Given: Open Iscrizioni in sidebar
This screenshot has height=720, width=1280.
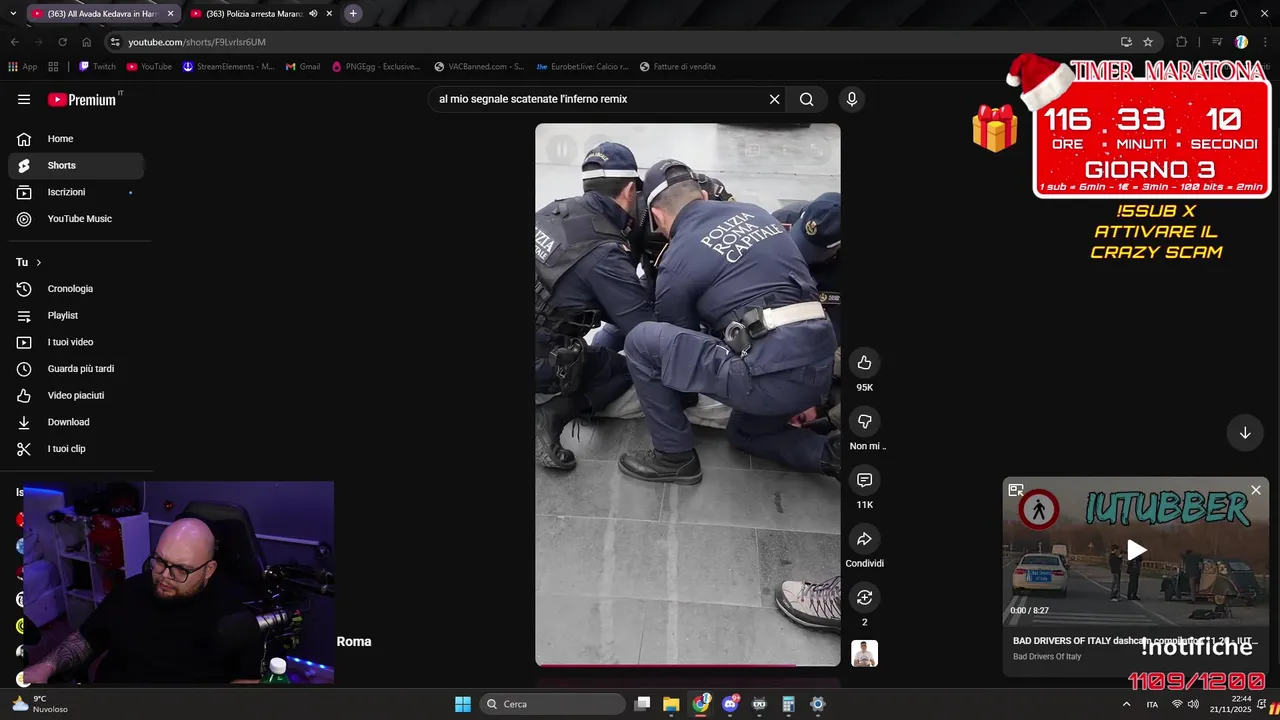Looking at the screenshot, I should (x=76, y=192).
